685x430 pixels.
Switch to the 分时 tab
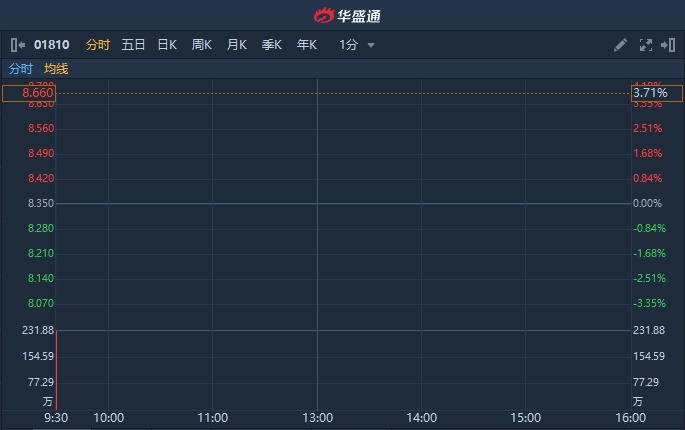pos(97,45)
